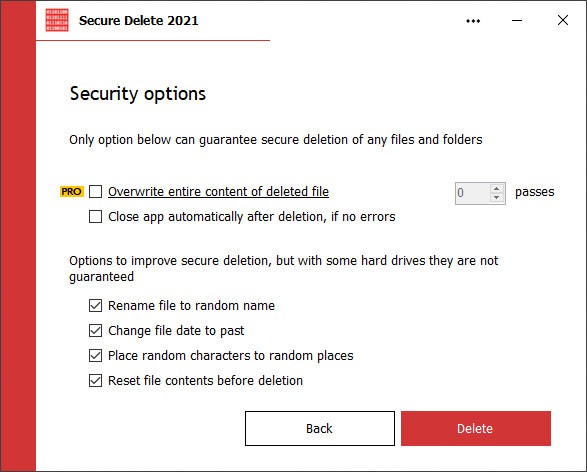Click the Secure Delete app logo icon

pos(57,20)
